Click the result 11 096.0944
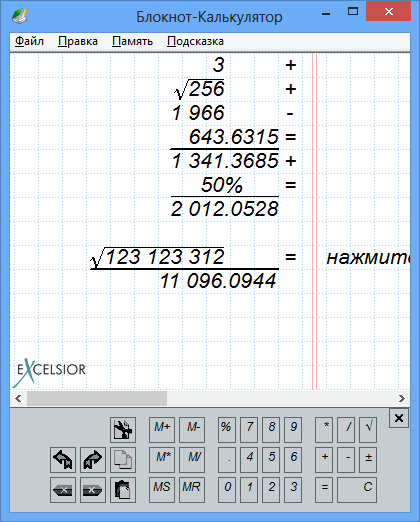Screen dimensions: 420x522 [218, 281]
